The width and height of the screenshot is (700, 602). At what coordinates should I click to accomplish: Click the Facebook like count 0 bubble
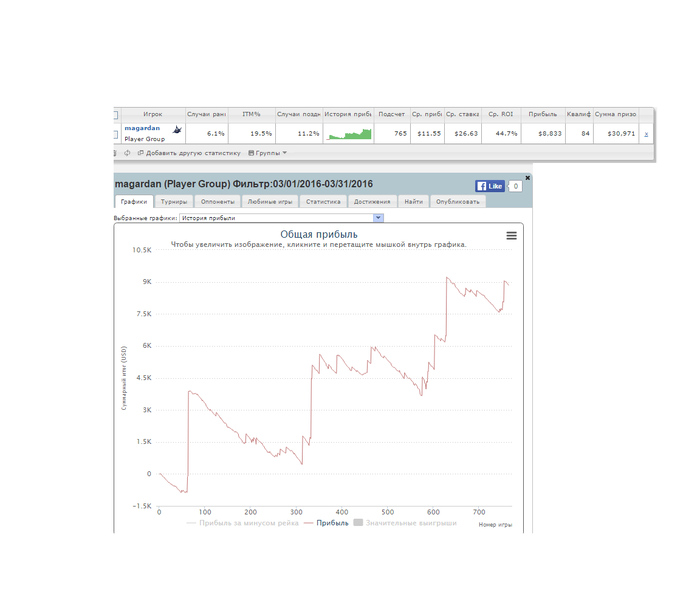pos(515,186)
